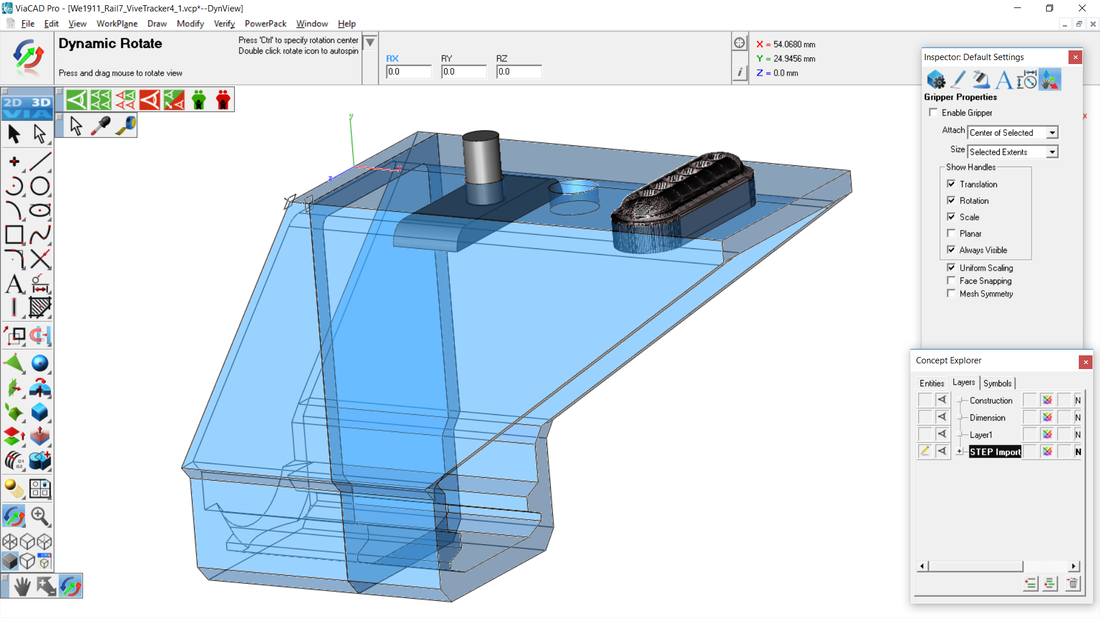
Task: Check the Planar handle option
Action: (x=951, y=234)
